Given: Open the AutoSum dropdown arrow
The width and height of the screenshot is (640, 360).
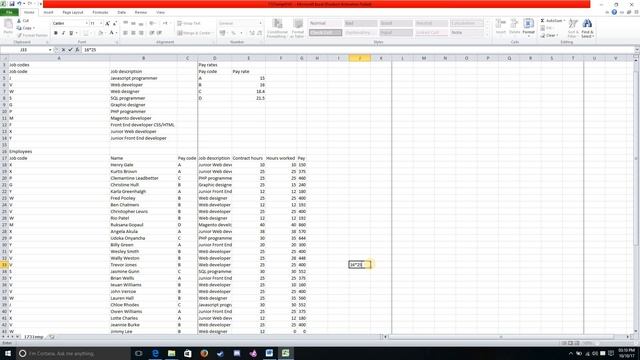Looking at the screenshot, I should (x=564, y=21).
